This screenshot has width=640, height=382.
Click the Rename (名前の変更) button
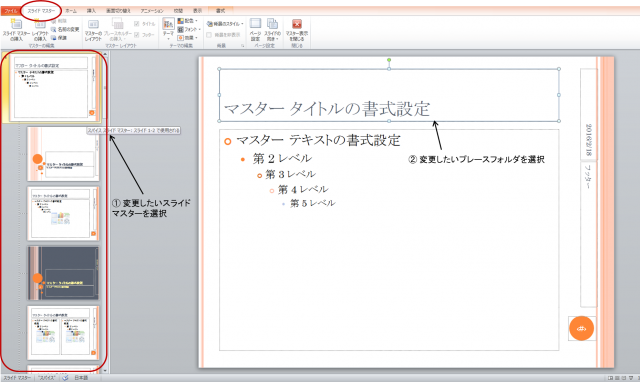point(65,29)
